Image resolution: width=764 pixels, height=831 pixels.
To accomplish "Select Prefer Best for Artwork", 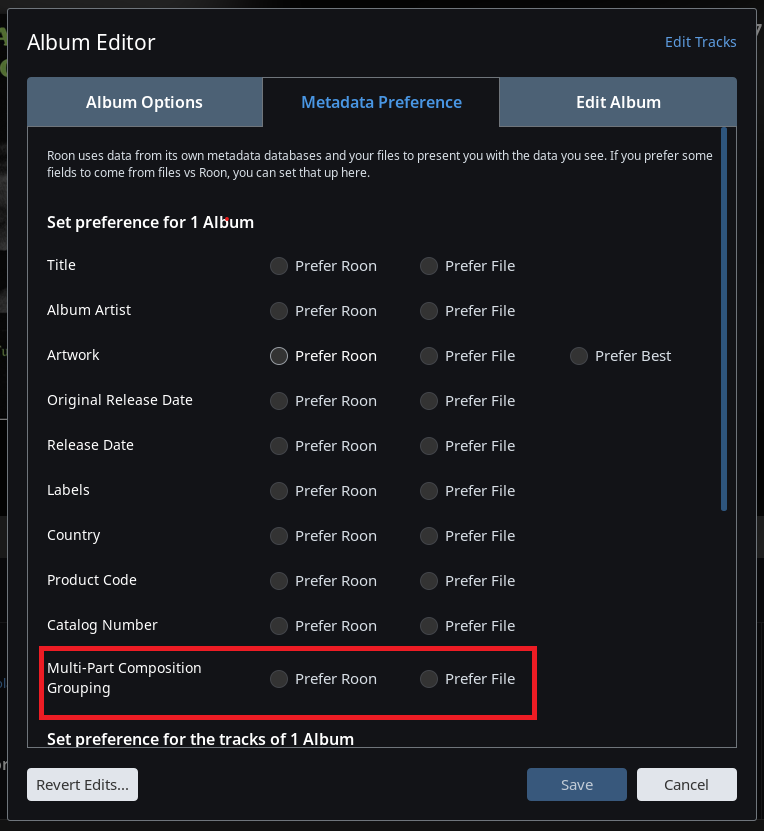I will coord(579,356).
